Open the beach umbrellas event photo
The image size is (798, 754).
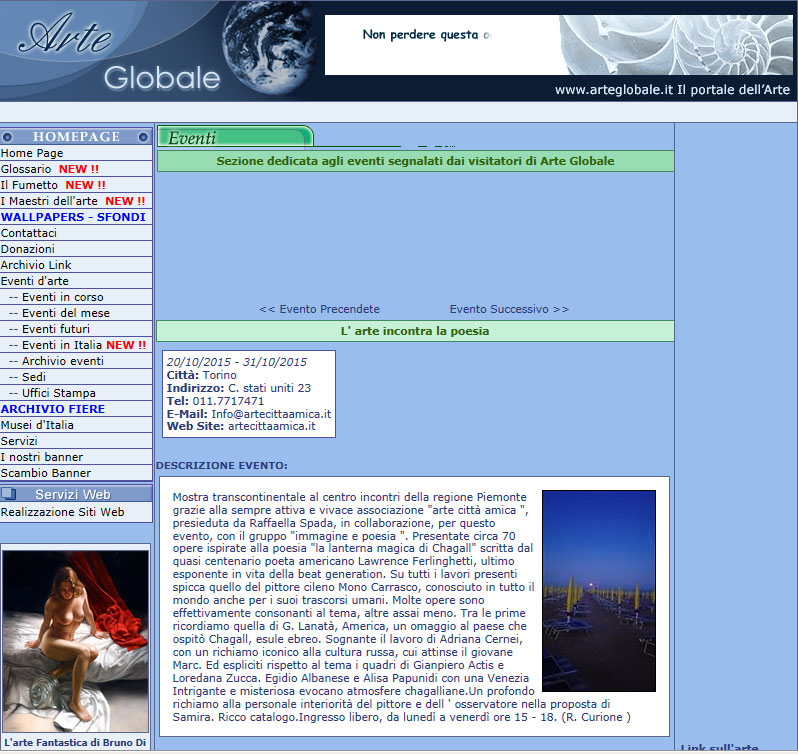point(599,591)
